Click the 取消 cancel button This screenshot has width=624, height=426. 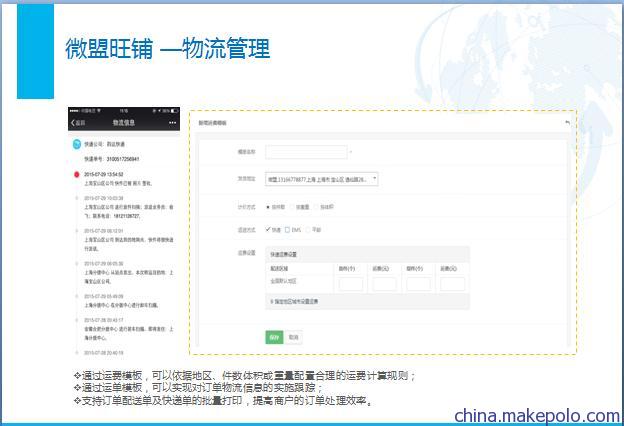point(294,337)
